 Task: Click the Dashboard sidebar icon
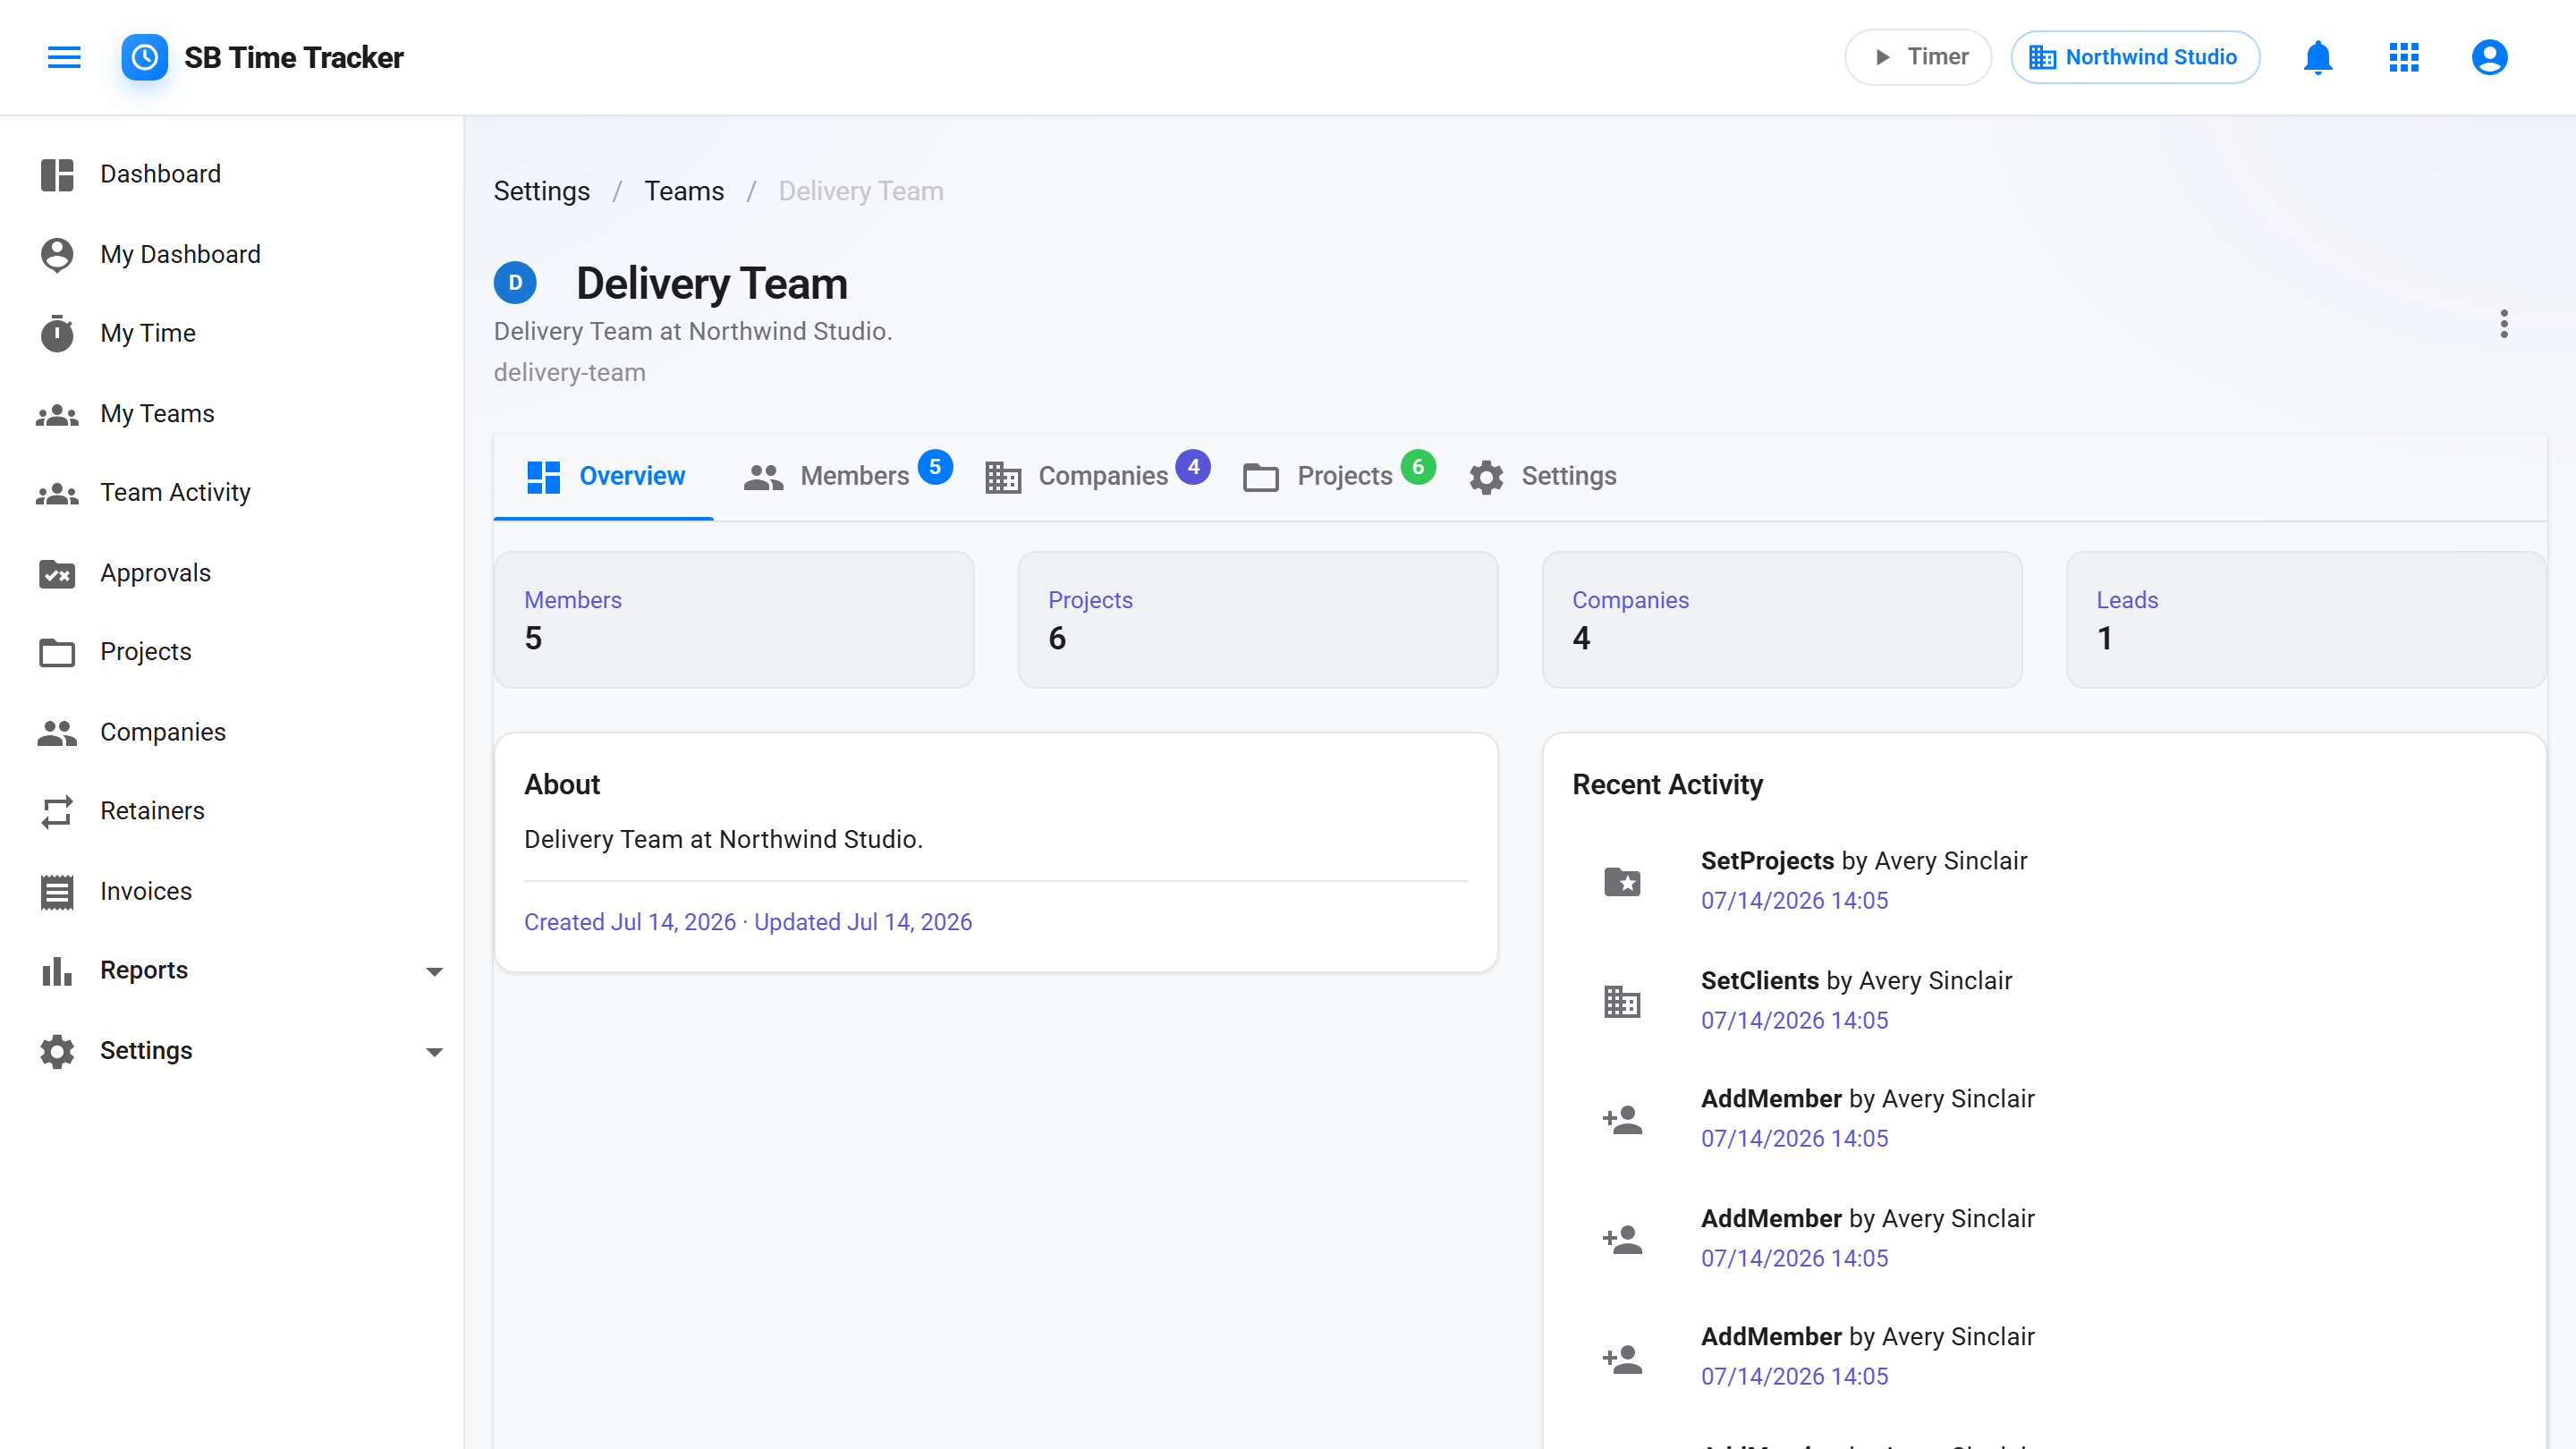coord(57,174)
